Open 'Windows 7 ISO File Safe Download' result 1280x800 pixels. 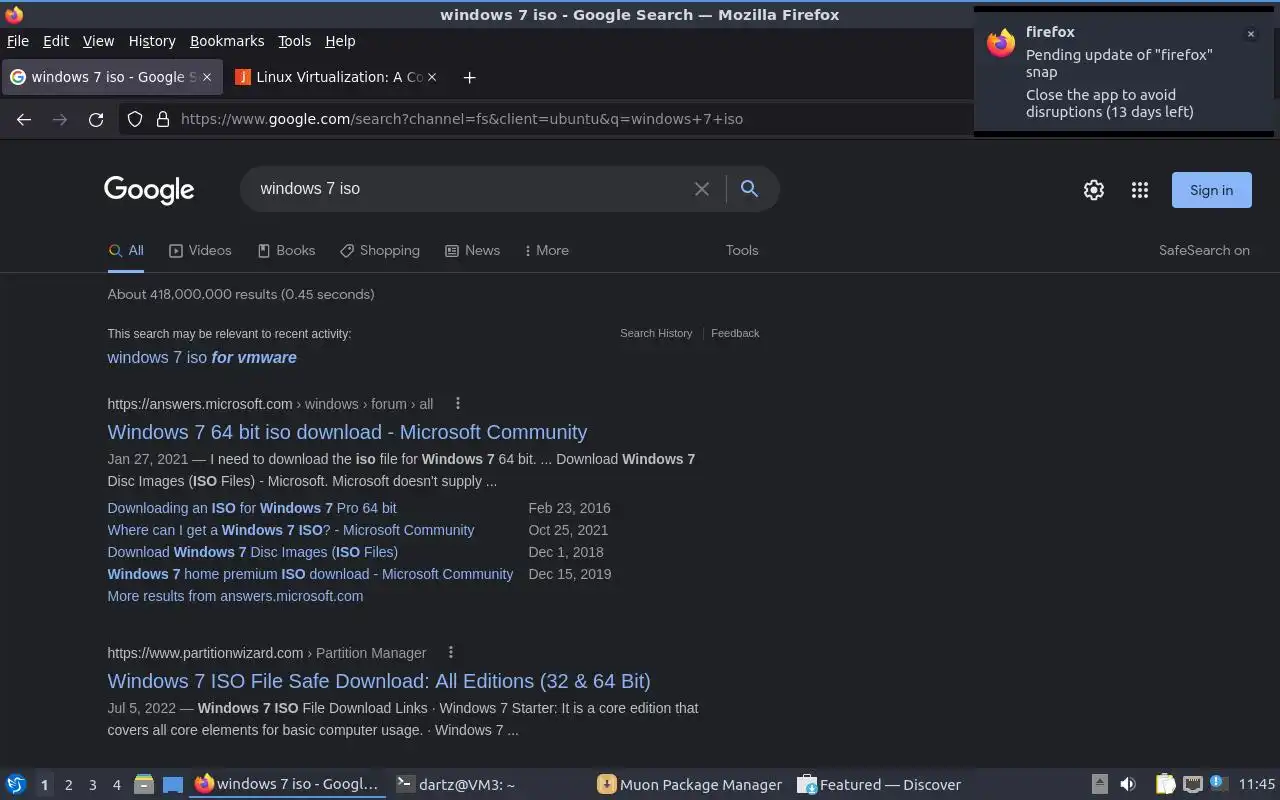point(379,681)
